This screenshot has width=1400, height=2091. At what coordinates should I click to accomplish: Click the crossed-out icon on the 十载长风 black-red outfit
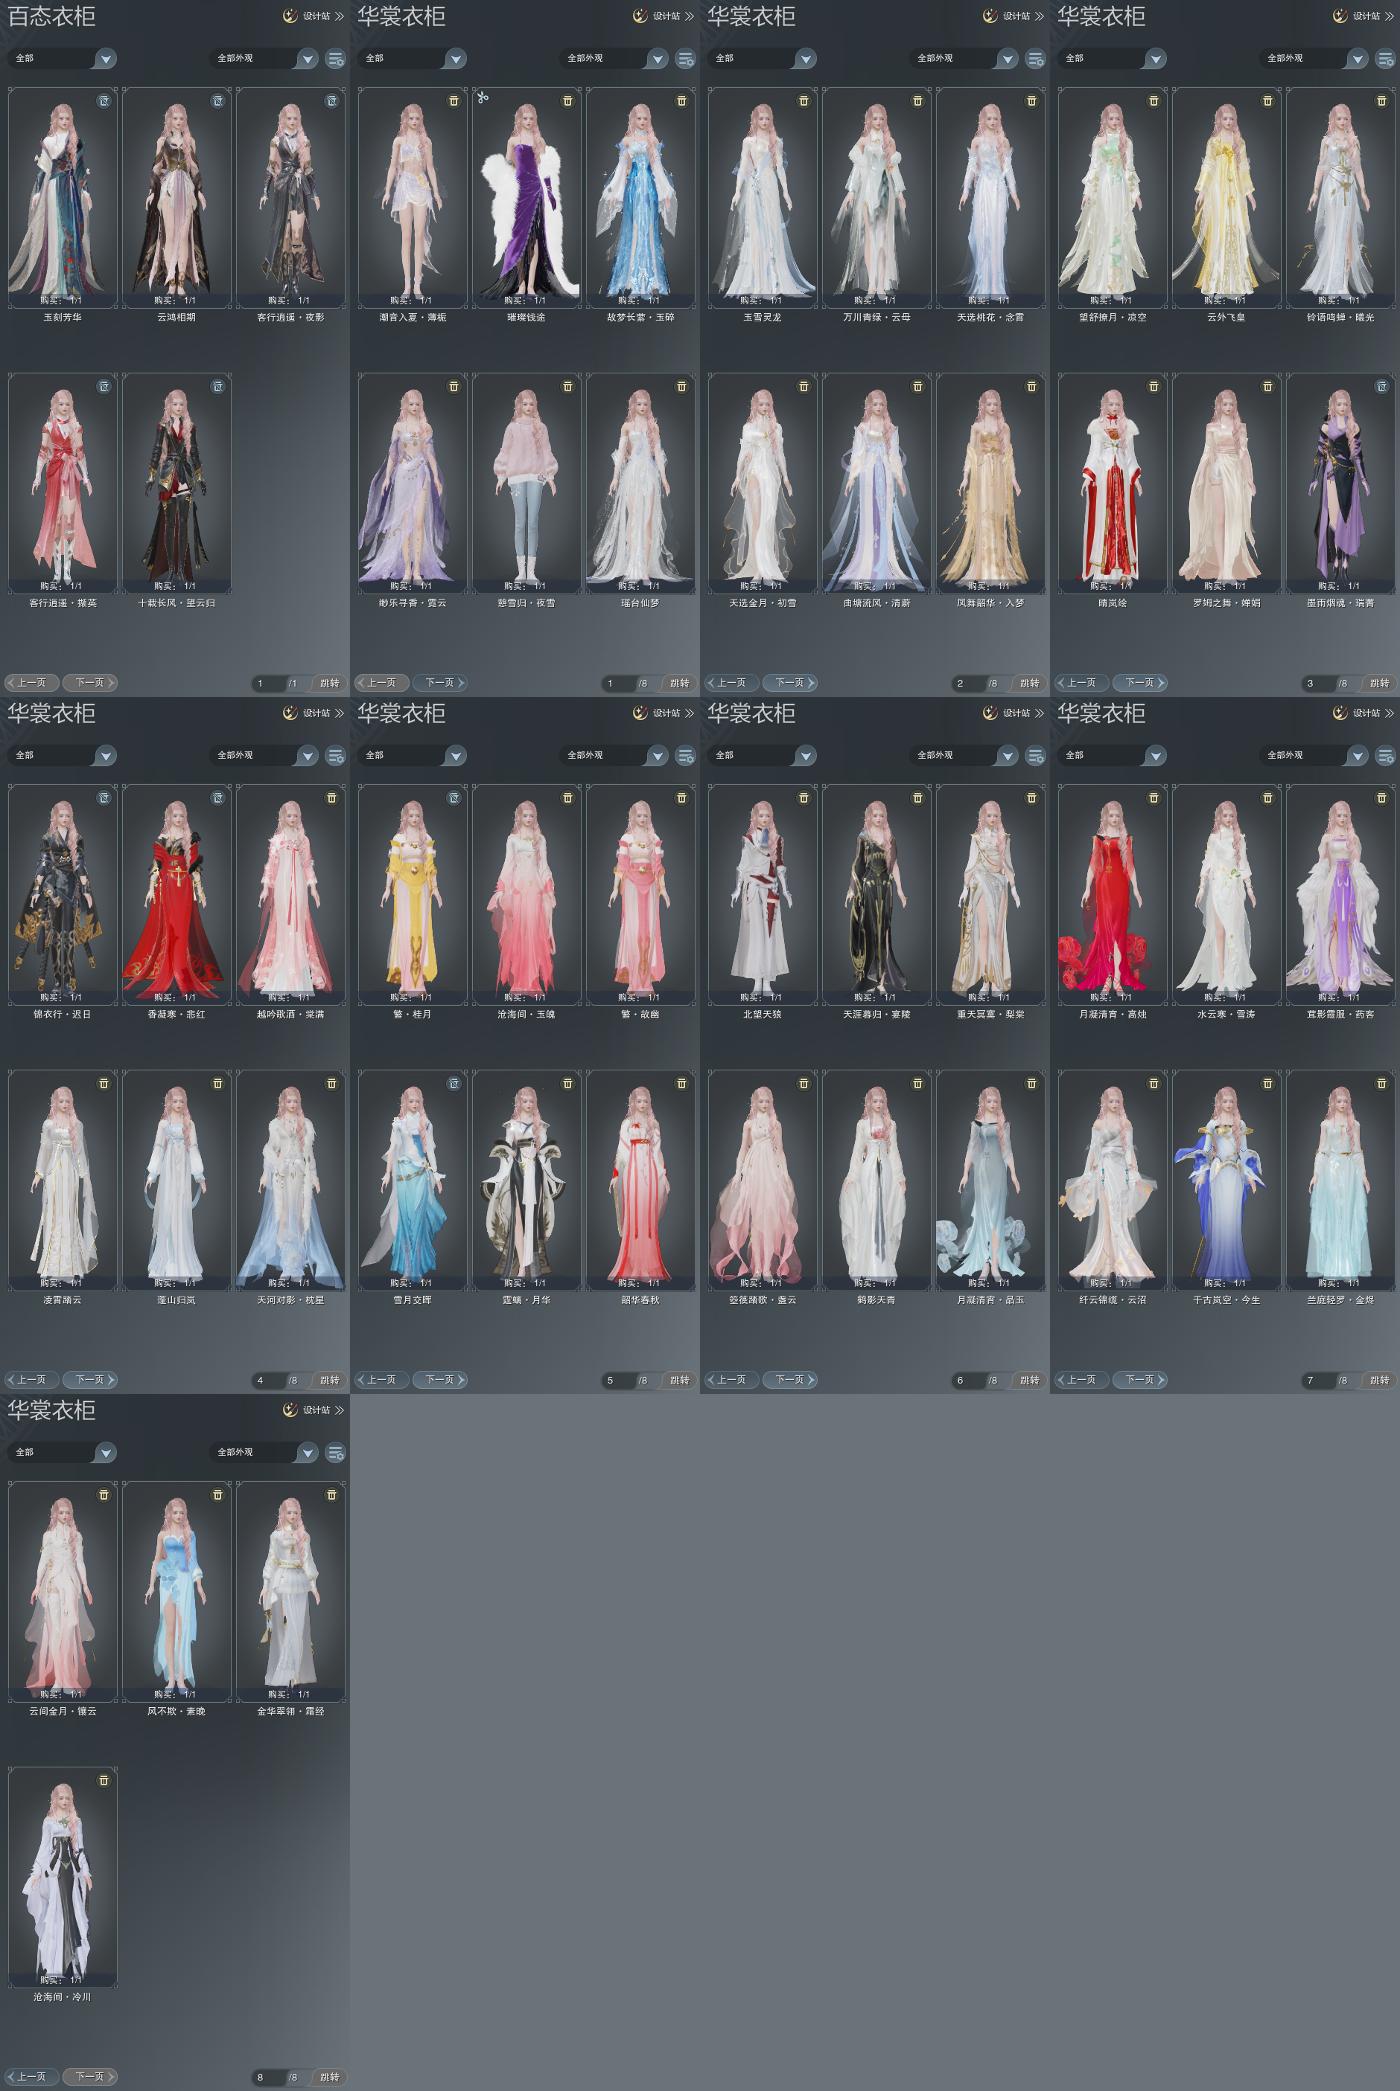(218, 386)
